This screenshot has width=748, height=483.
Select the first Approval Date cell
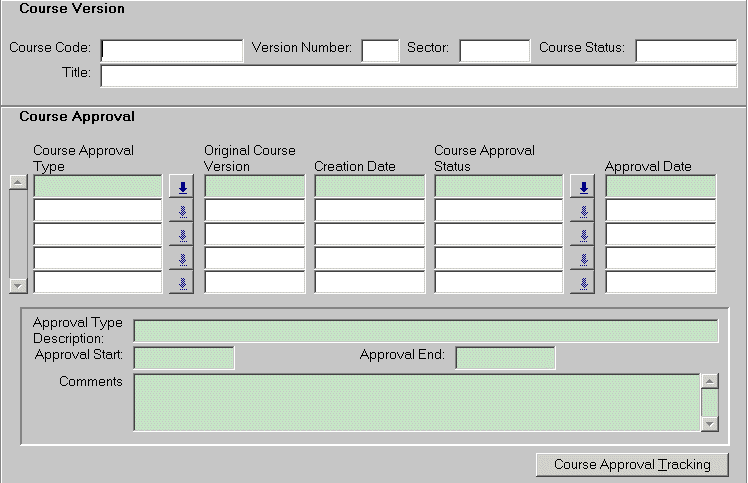pos(660,186)
